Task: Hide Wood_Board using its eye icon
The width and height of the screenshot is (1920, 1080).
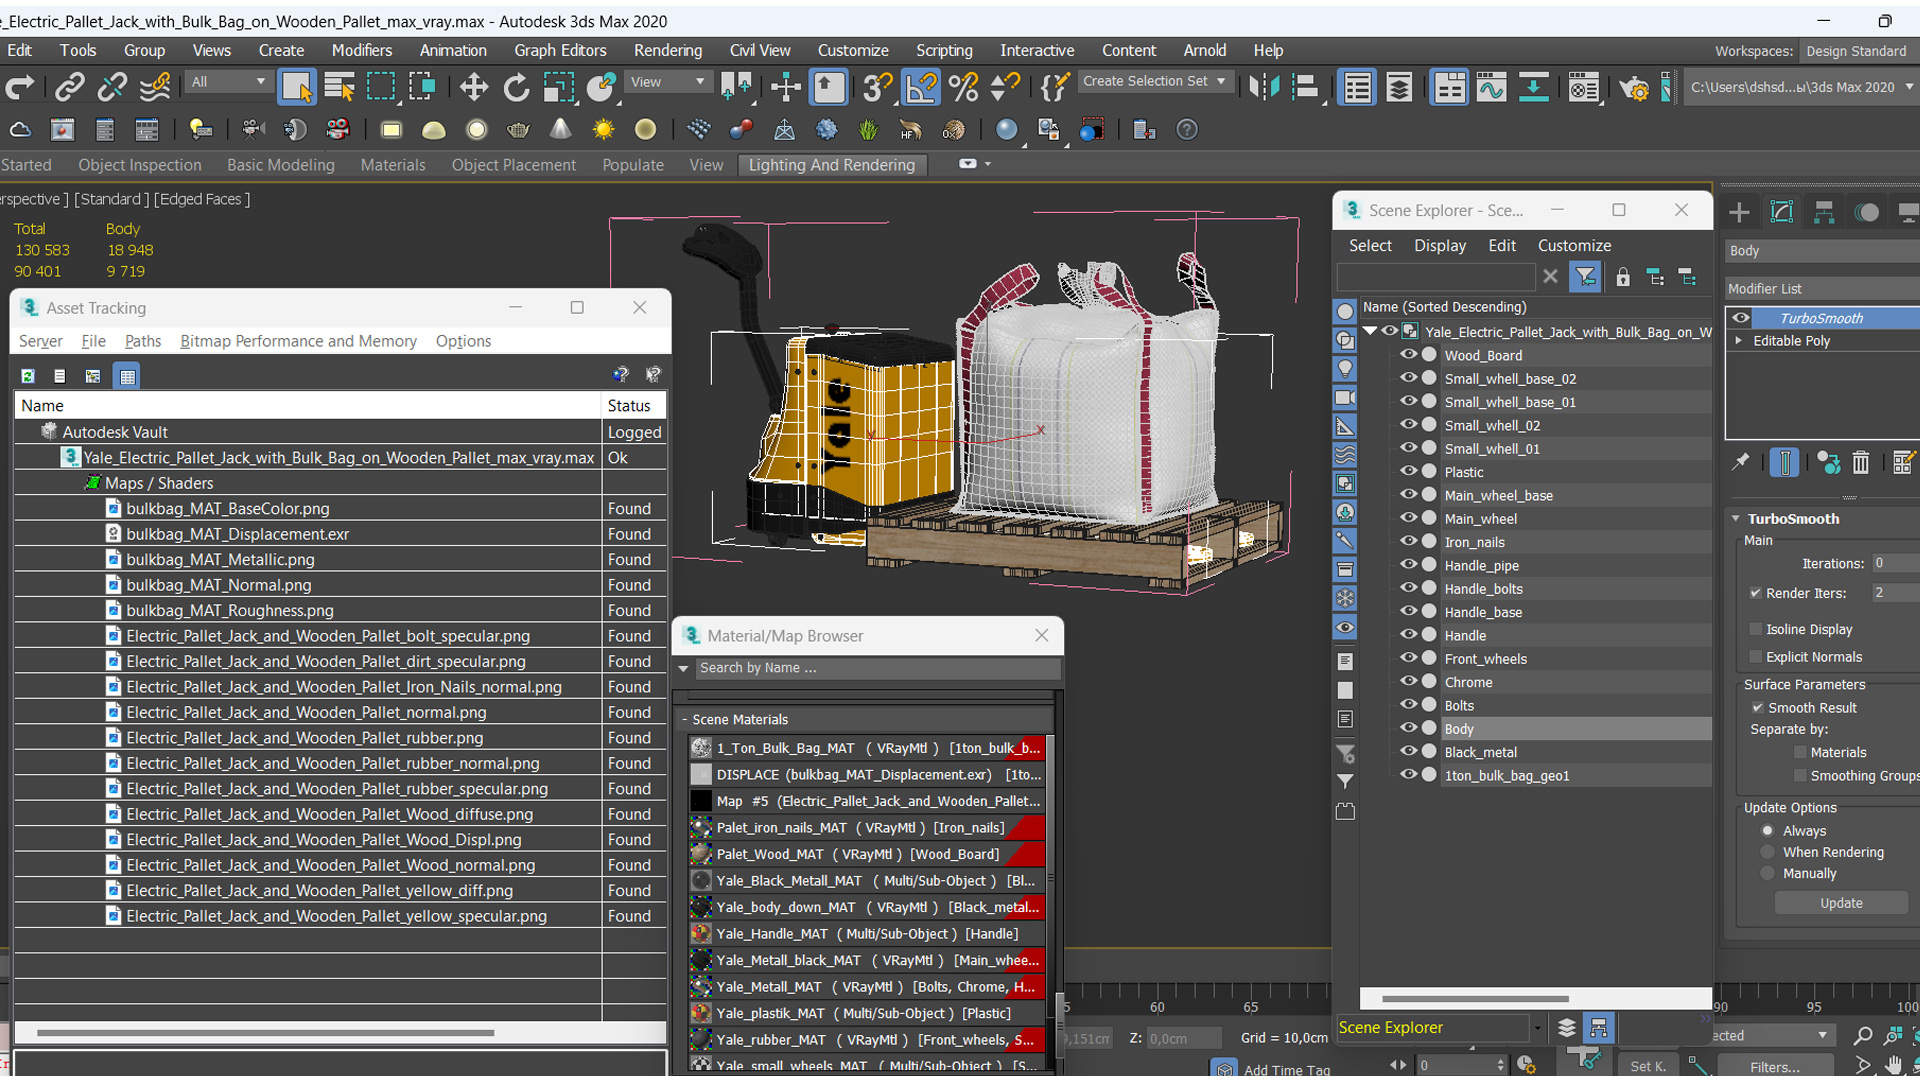Action: (1408, 355)
